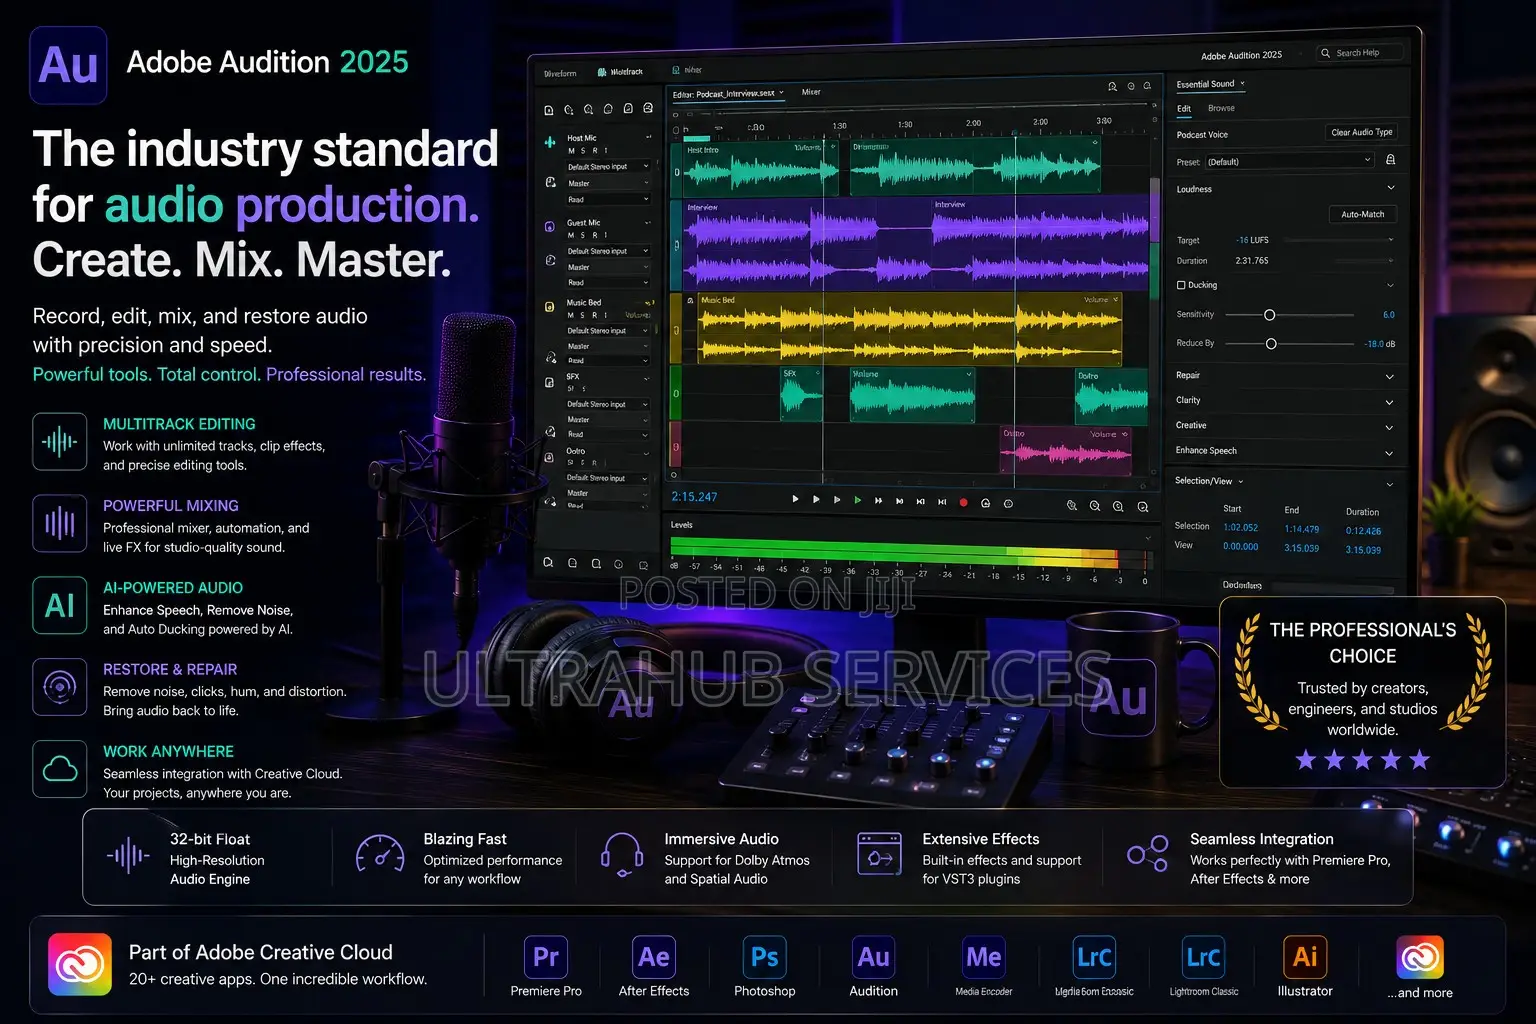
Task: Open the Browse tab in Essential Sound
Action: tap(1221, 108)
